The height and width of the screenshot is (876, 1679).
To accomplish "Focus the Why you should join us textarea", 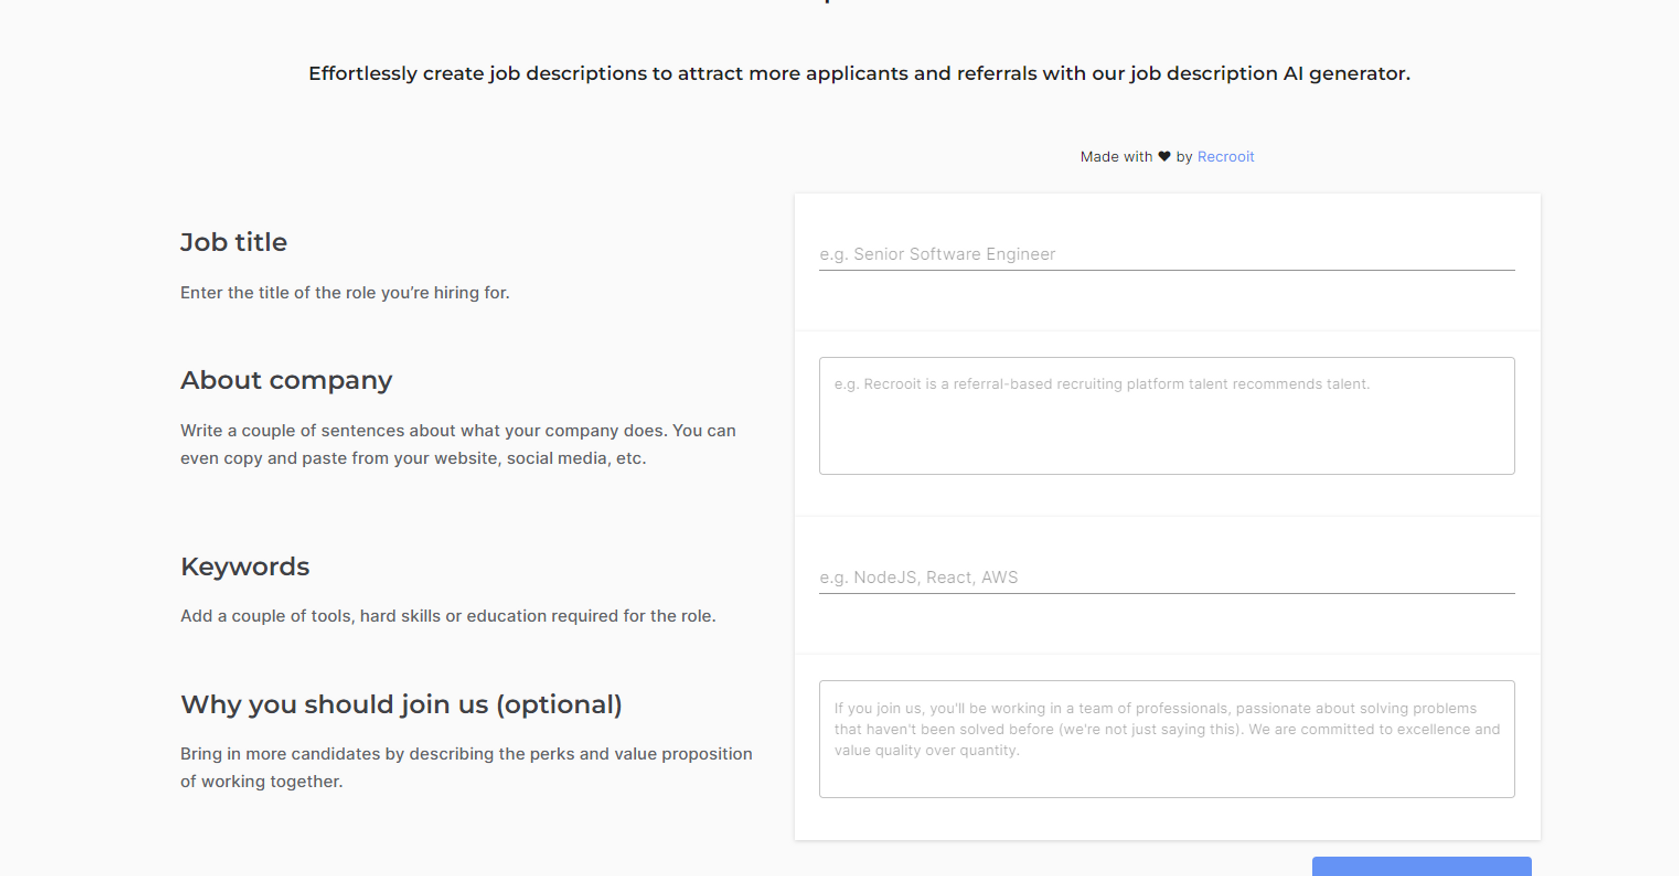I will (1166, 739).
